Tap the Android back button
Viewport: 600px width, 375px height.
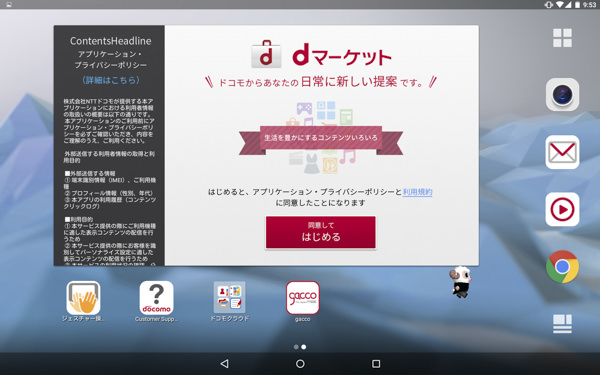pos(225,364)
